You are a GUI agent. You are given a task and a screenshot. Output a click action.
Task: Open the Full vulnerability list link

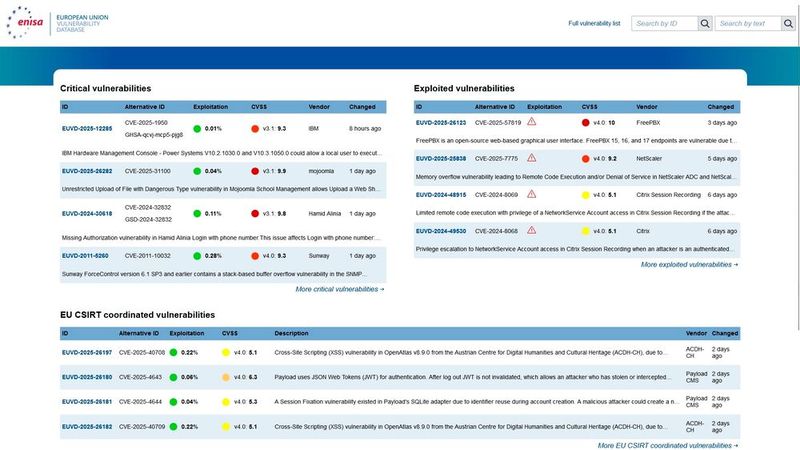click(x=594, y=23)
